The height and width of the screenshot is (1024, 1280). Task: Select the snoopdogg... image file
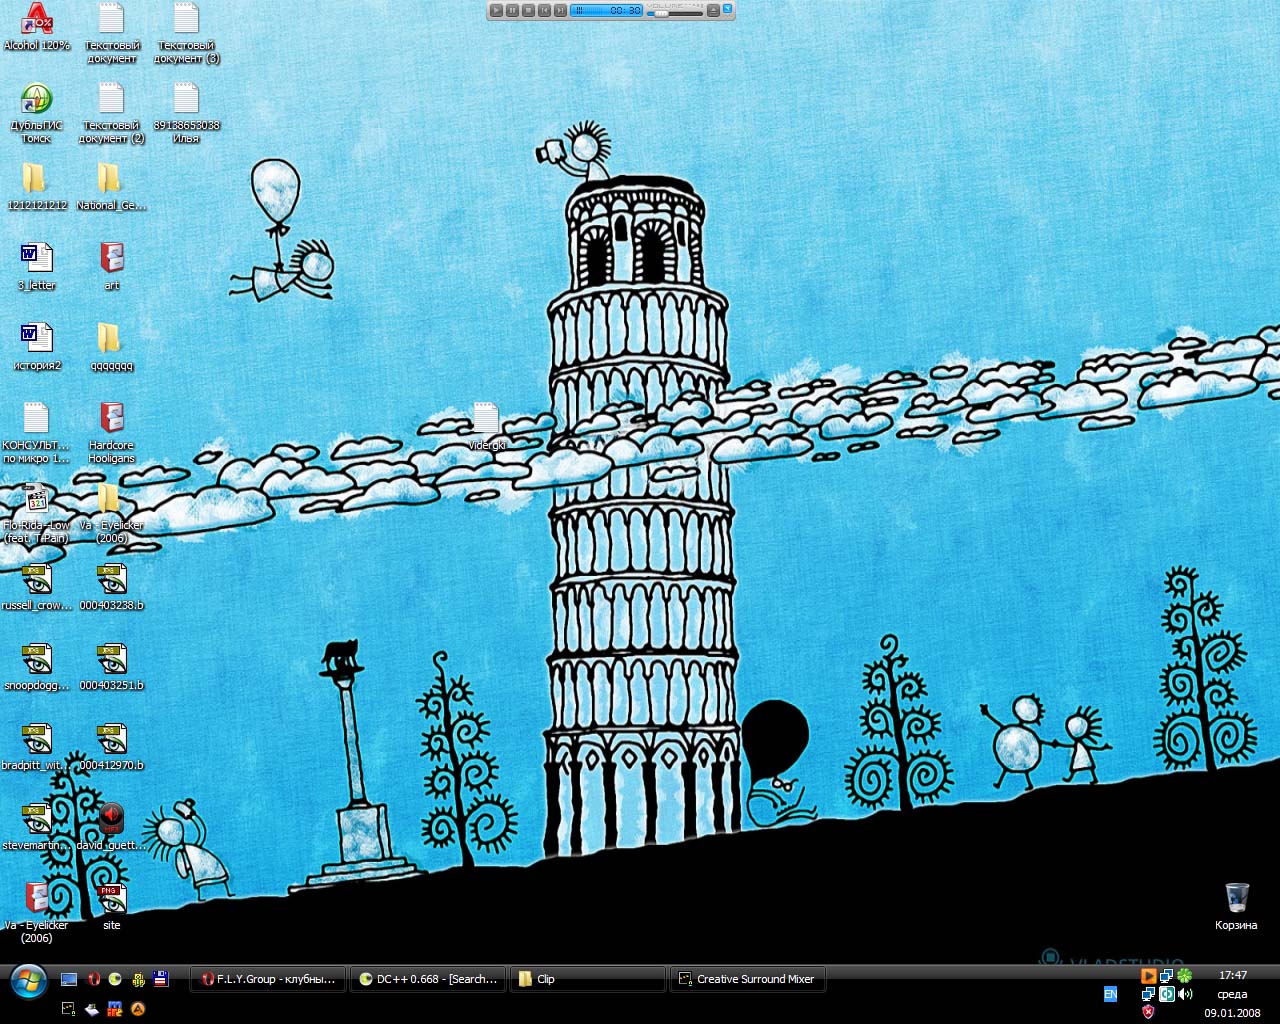(37, 667)
